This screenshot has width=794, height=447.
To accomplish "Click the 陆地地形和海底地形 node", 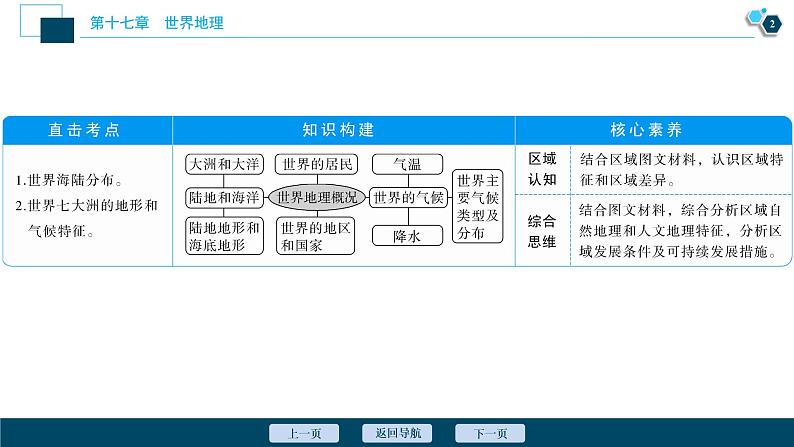I will click(x=224, y=236).
